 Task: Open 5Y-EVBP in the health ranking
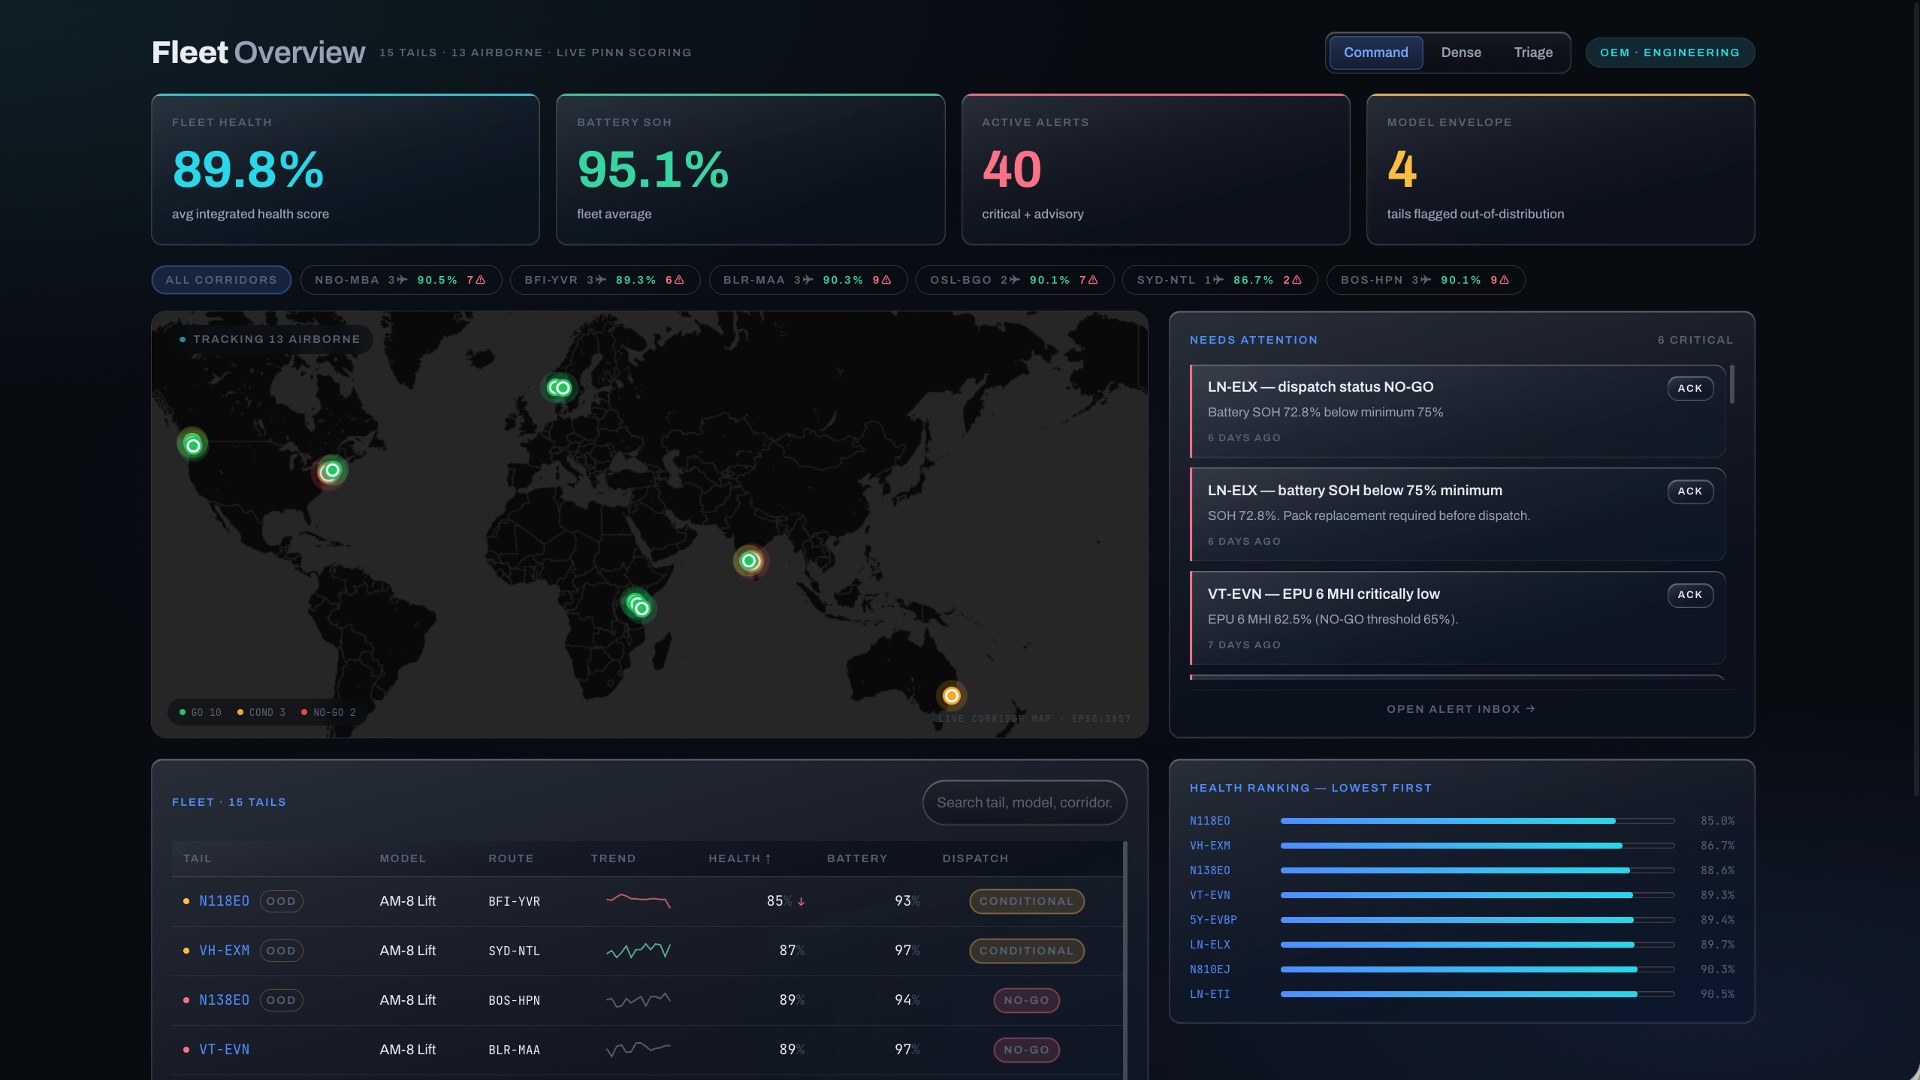(1212, 920)
